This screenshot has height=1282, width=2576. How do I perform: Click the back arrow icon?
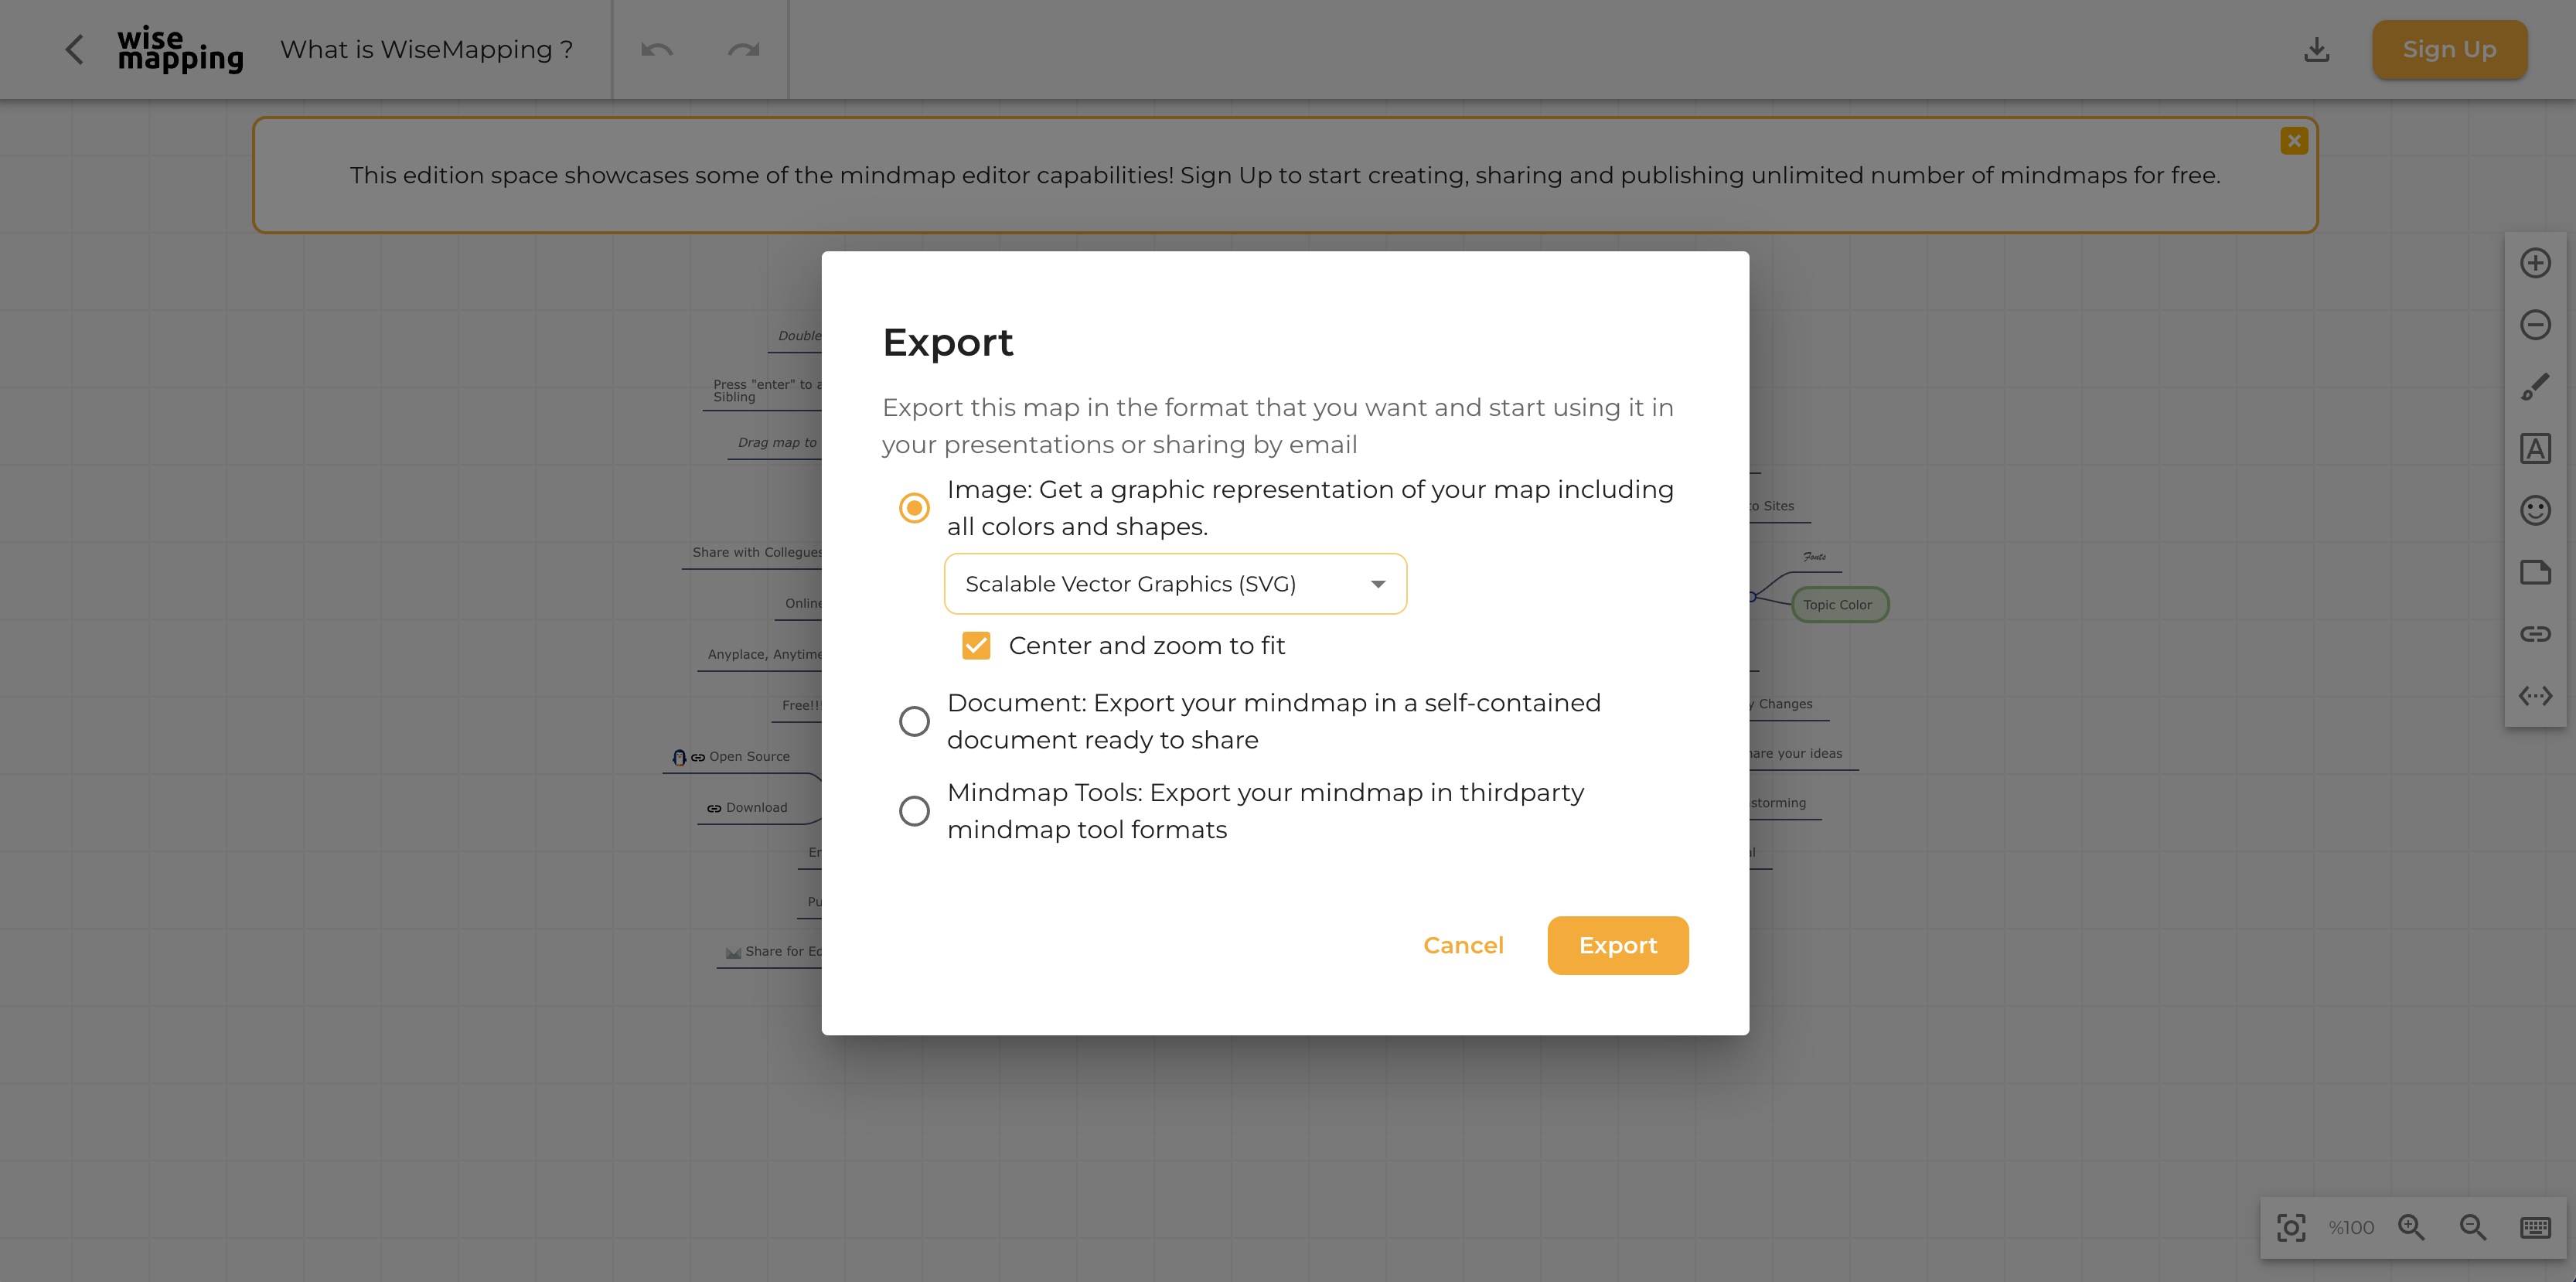pyautogui.click(x=74, y=50)
